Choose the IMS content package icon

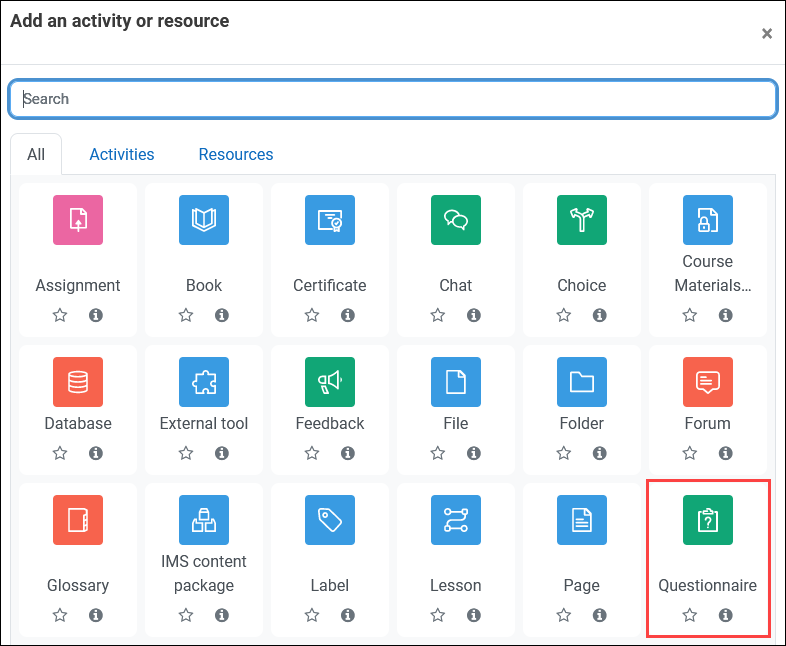(x=204, y=520)
